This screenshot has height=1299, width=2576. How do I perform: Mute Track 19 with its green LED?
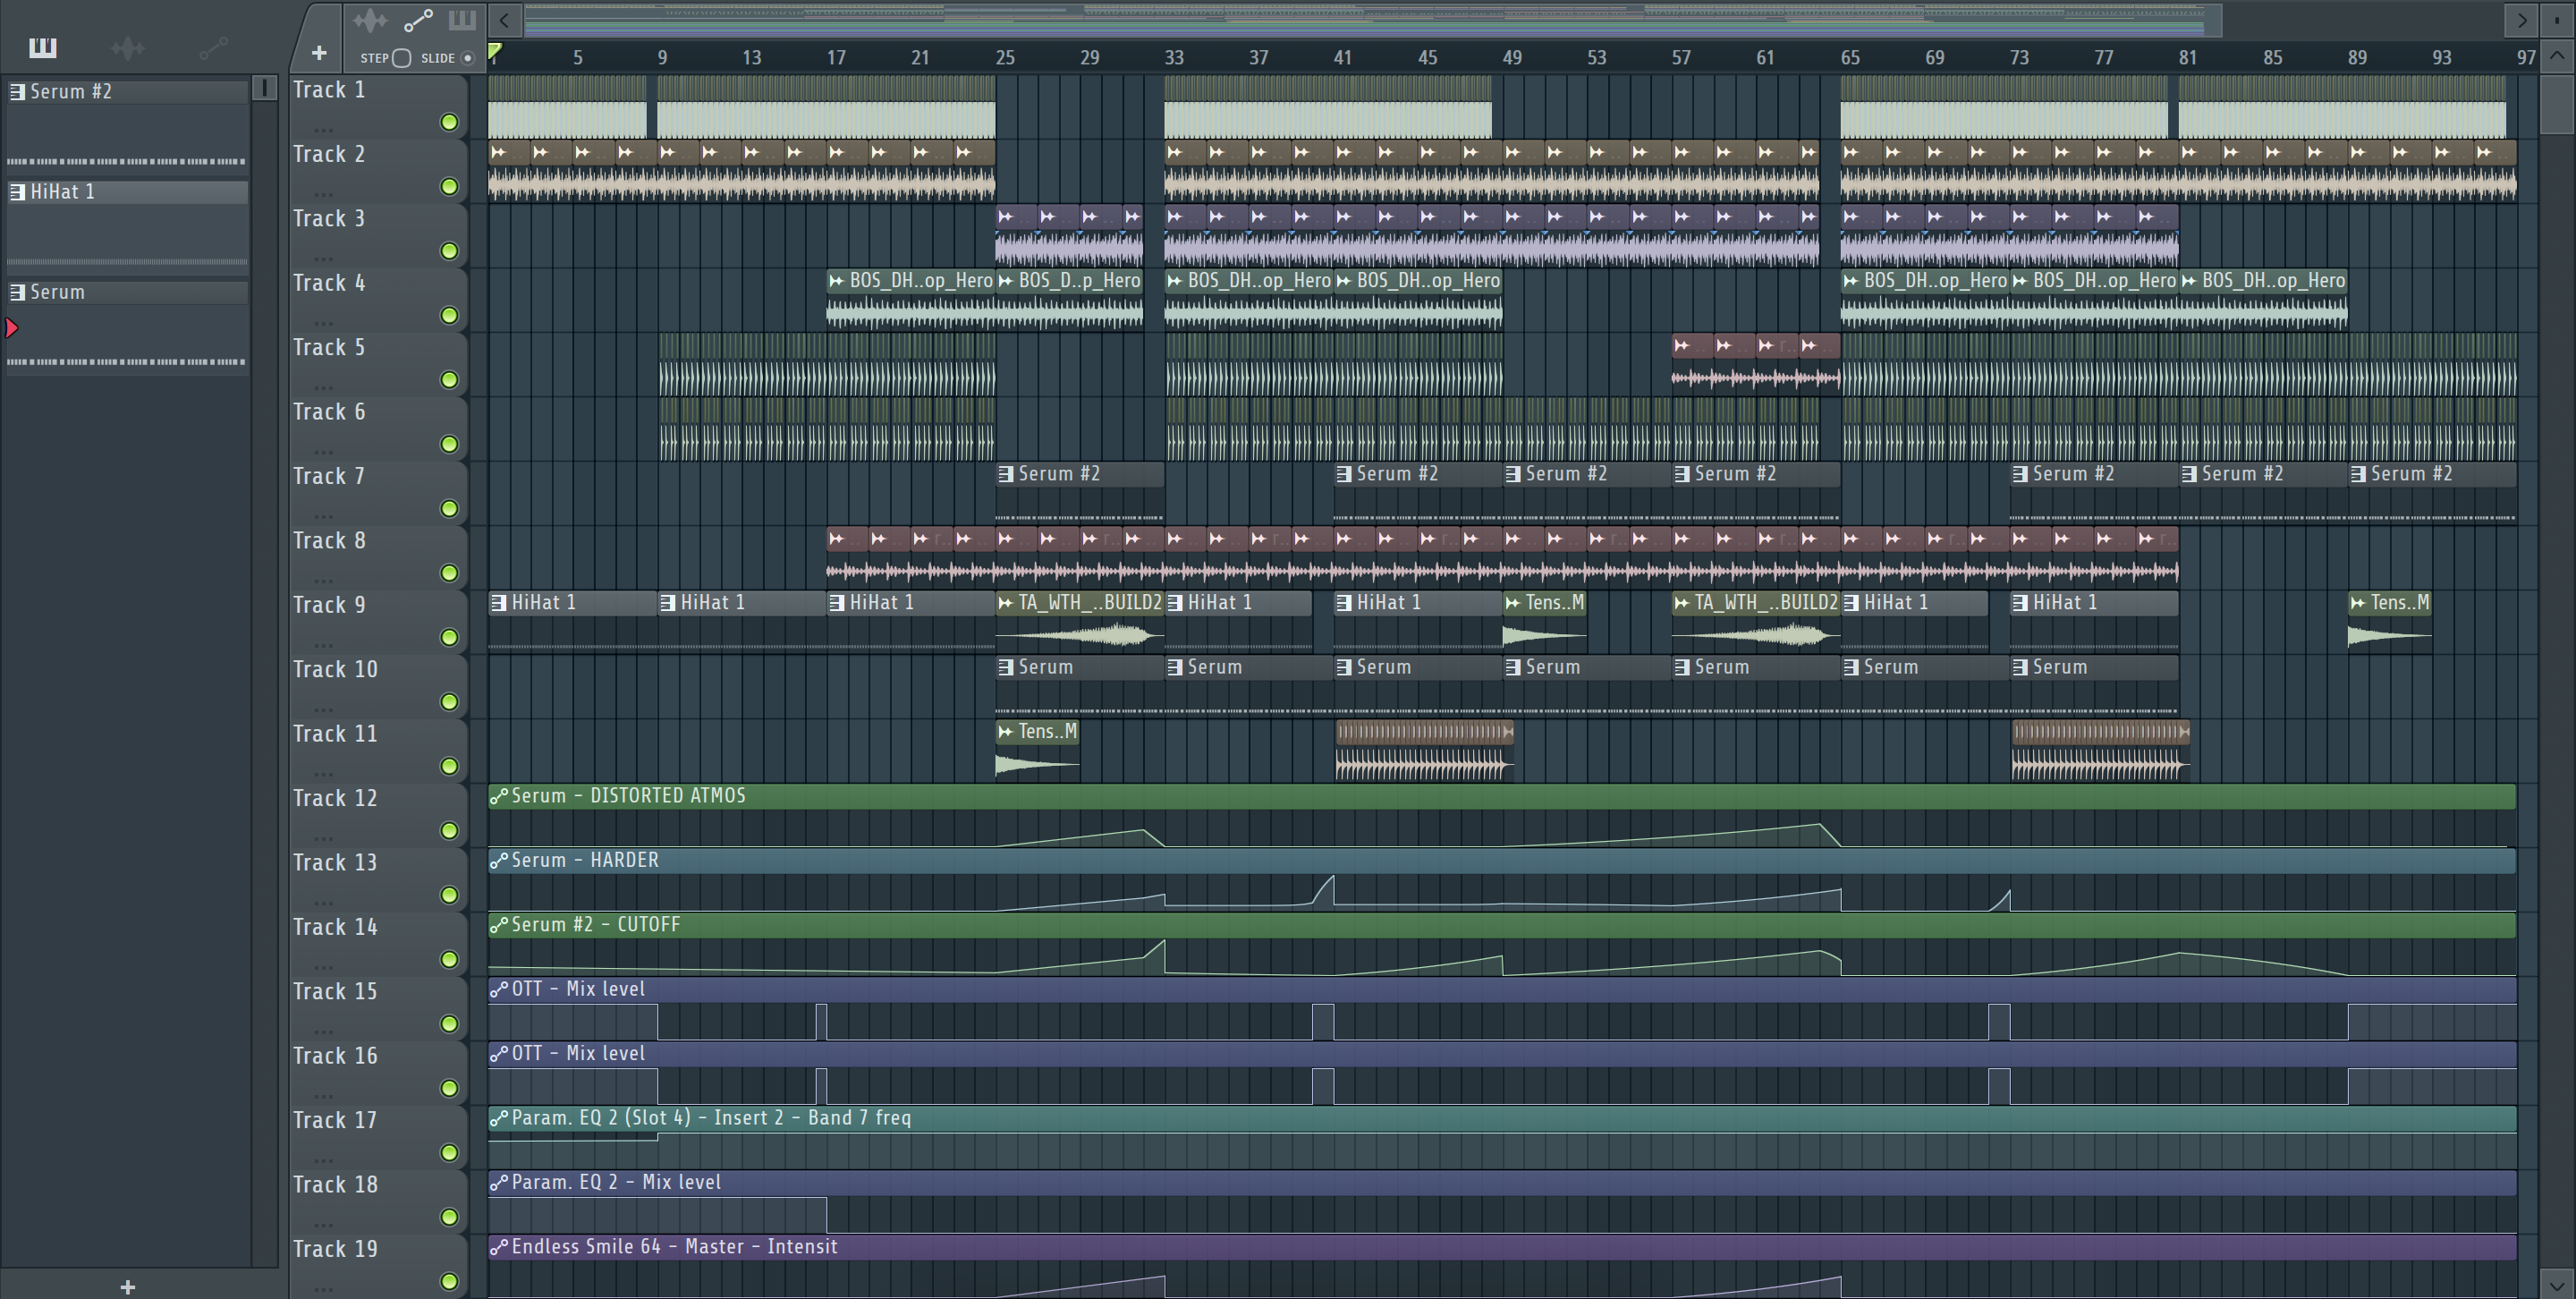coord(450,1281)
